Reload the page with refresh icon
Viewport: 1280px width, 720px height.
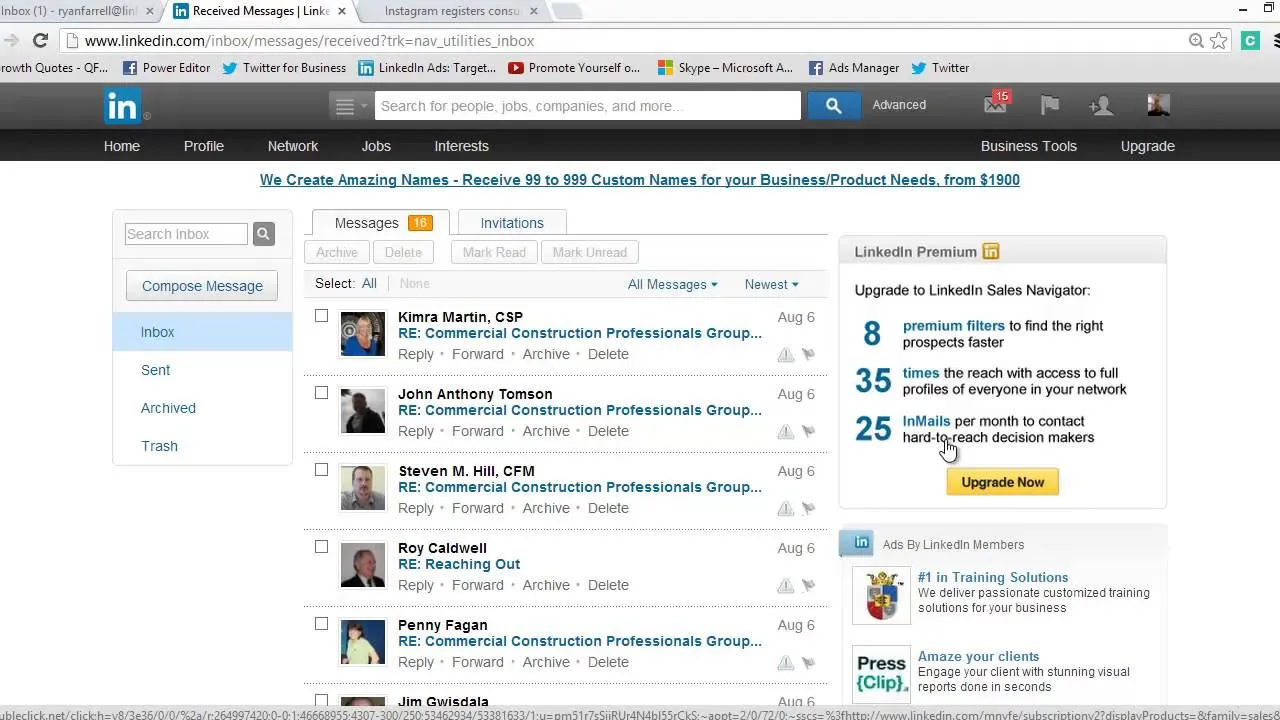click(40, 41)
